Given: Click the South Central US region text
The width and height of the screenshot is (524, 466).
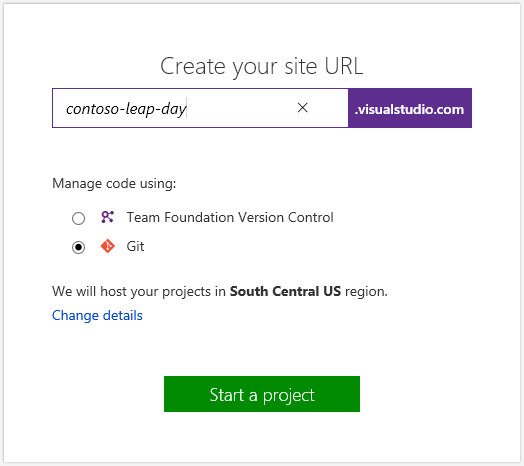Looking at the screenshot, I should (285, 292).
